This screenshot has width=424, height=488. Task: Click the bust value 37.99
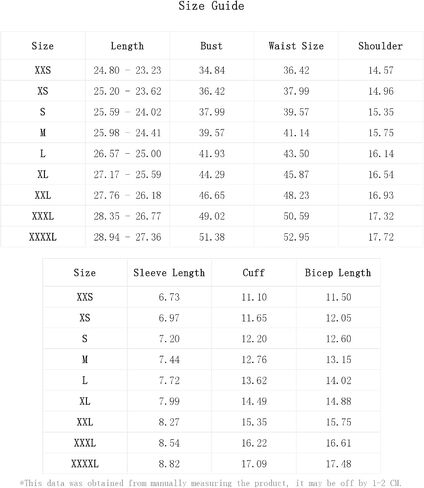[x=212, y=112]
